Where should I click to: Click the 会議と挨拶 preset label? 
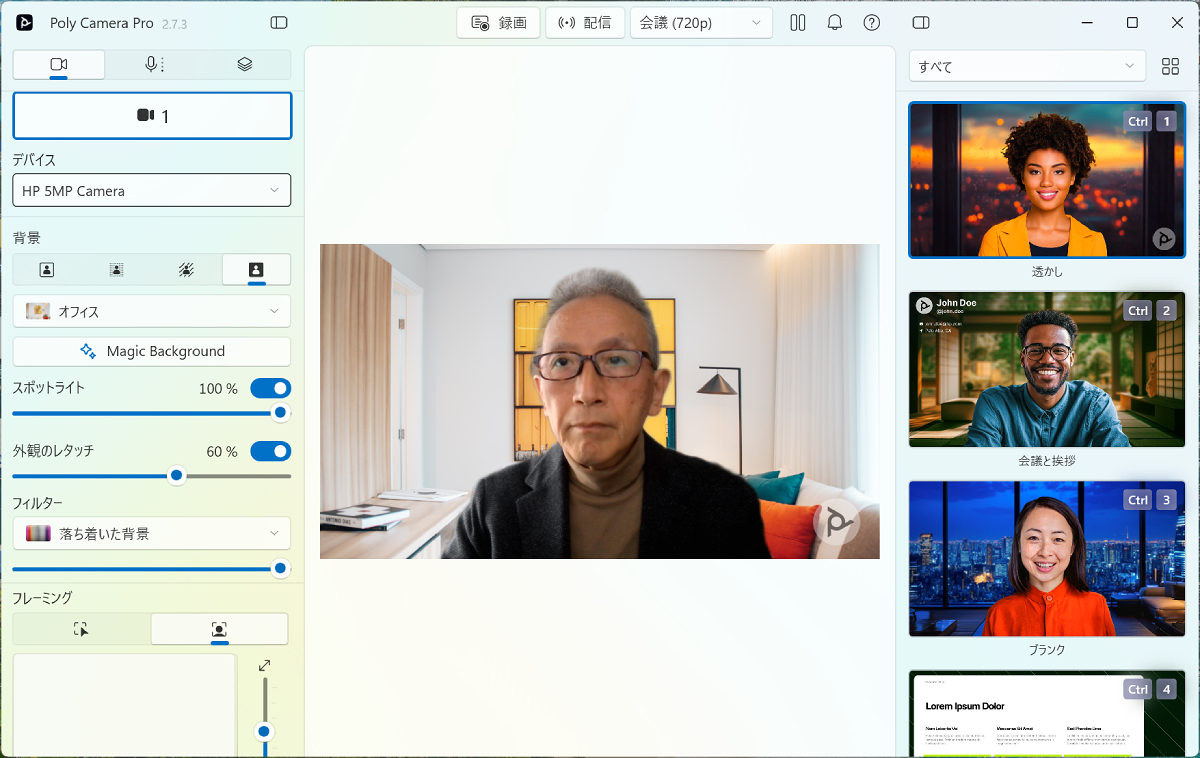point(1047,460)
